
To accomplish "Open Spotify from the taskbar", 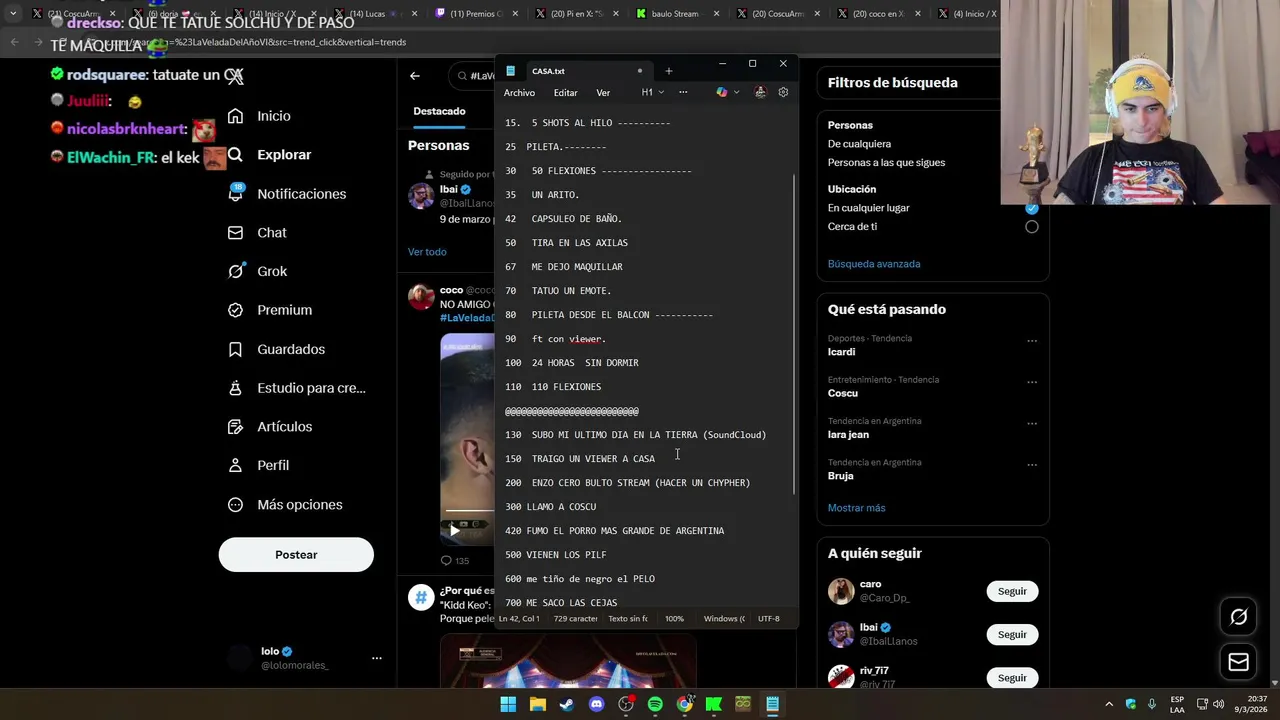I will click(x=655, y=704).
